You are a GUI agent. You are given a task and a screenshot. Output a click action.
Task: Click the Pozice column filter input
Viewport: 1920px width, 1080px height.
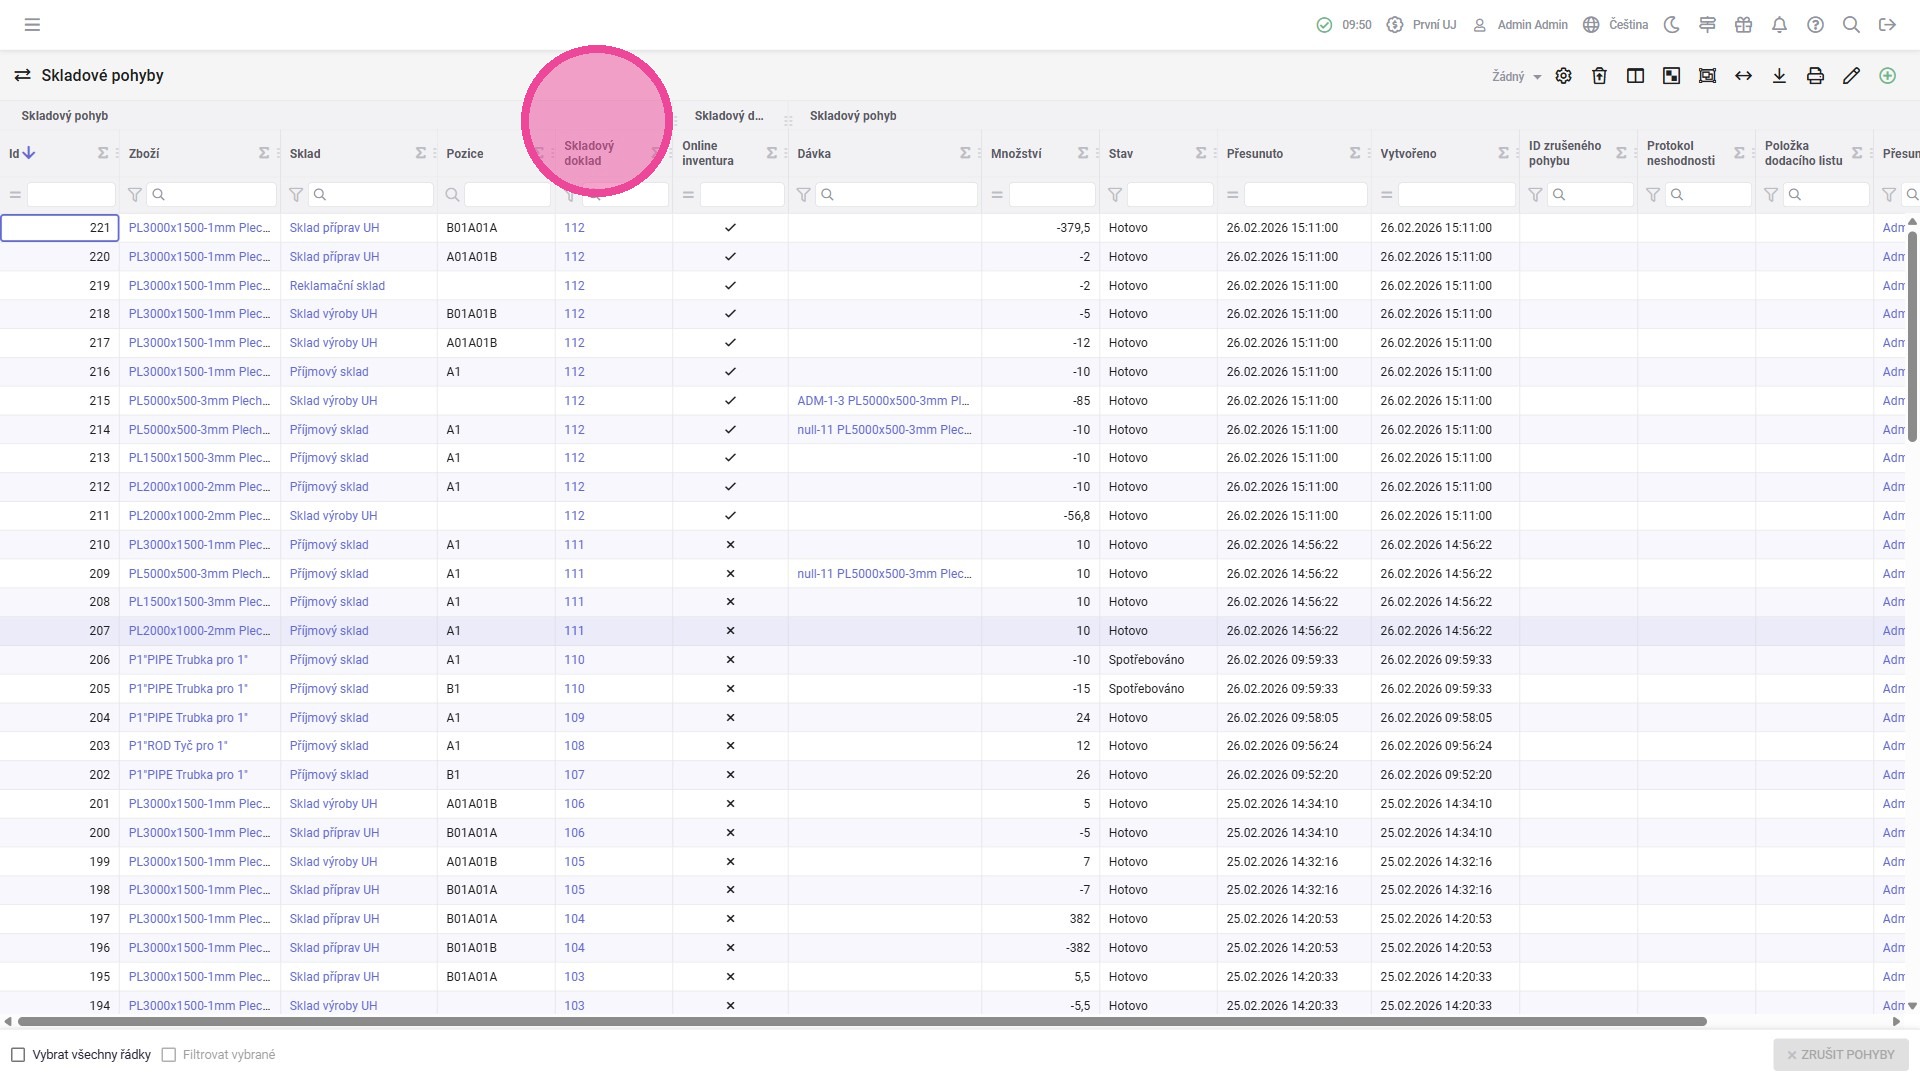click(x=507, y=195)
